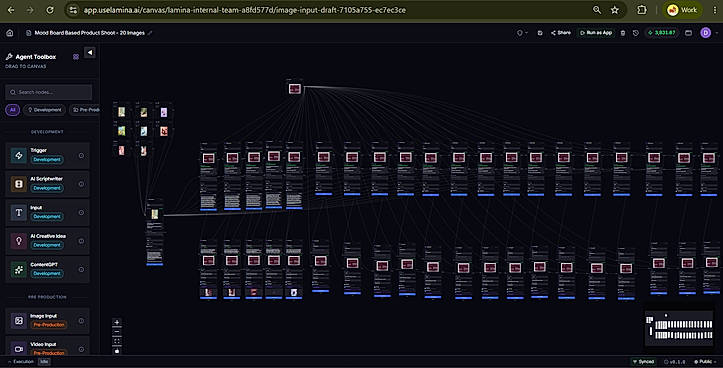The image size is (723, 368).
Task: Select the ContentGPT node item
Action: click(x=47, y=270)
